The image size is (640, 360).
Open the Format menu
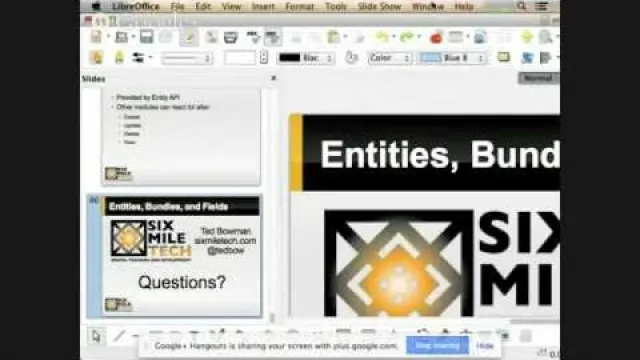coord(299,7)
